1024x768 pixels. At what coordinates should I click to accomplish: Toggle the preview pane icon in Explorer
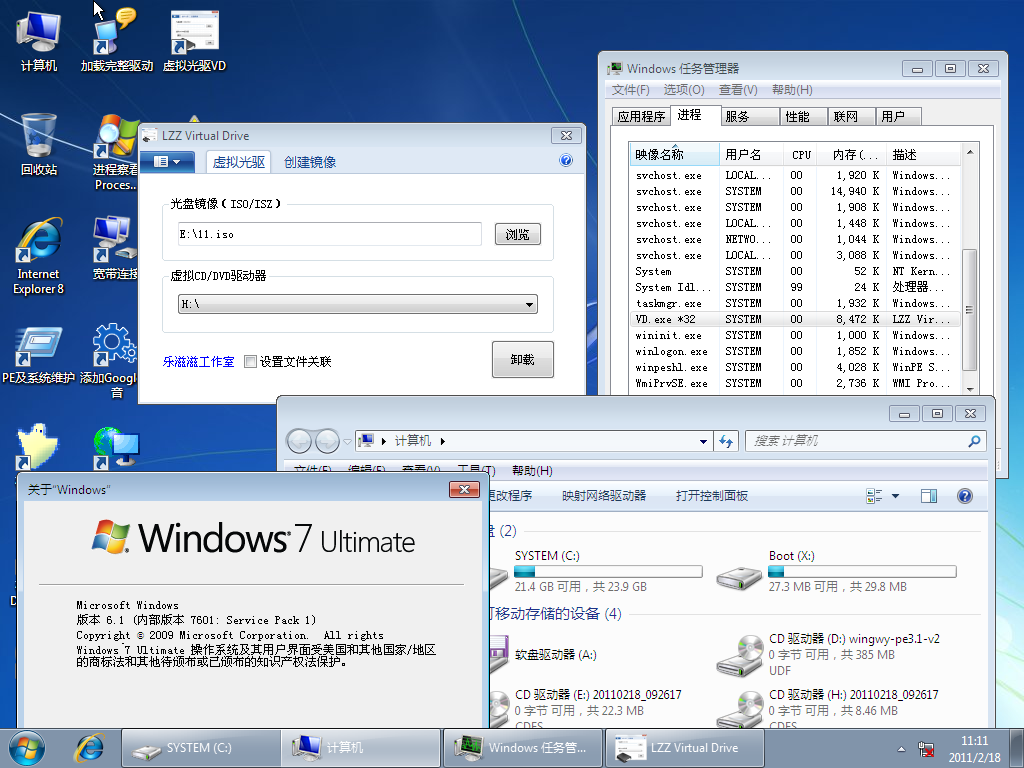point(929,496)
